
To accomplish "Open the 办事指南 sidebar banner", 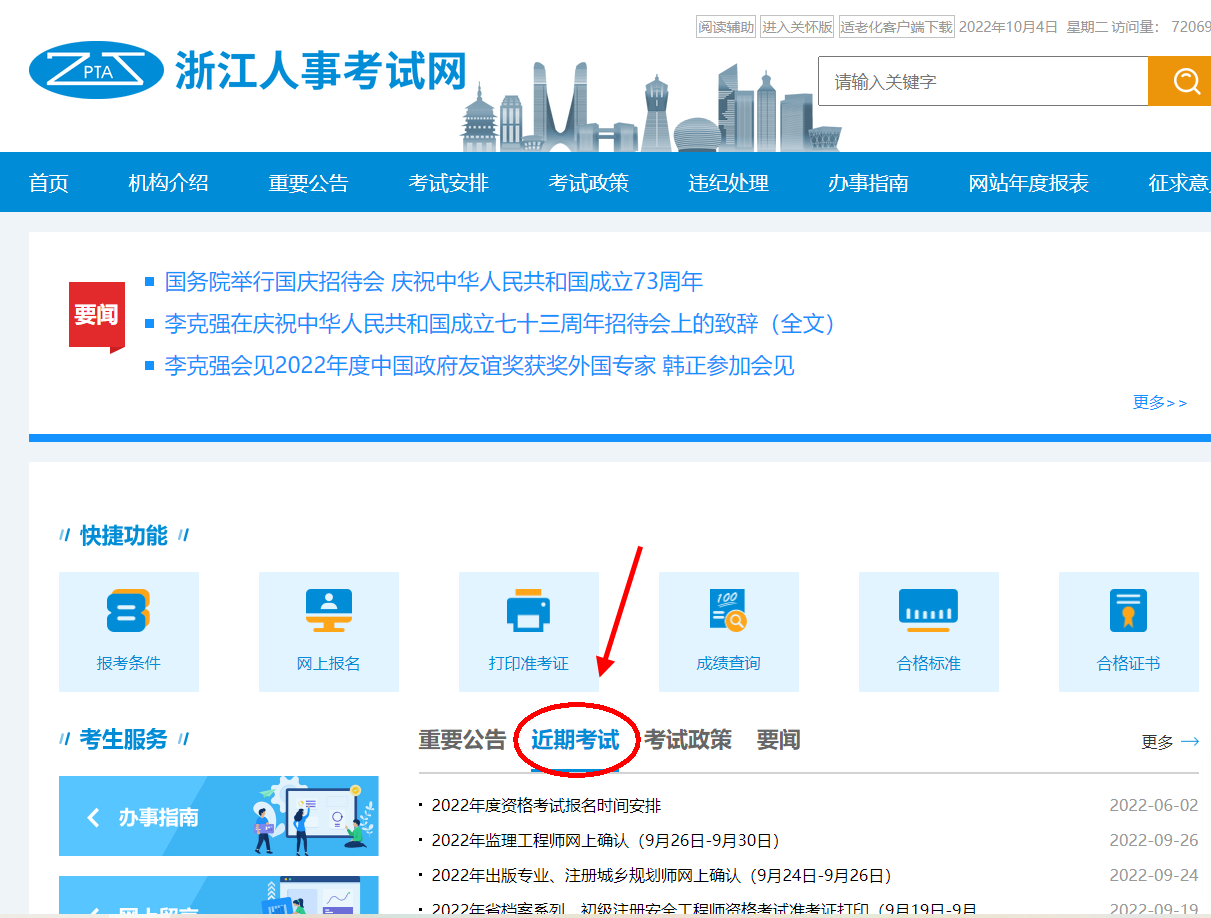I will pos(218,816).
